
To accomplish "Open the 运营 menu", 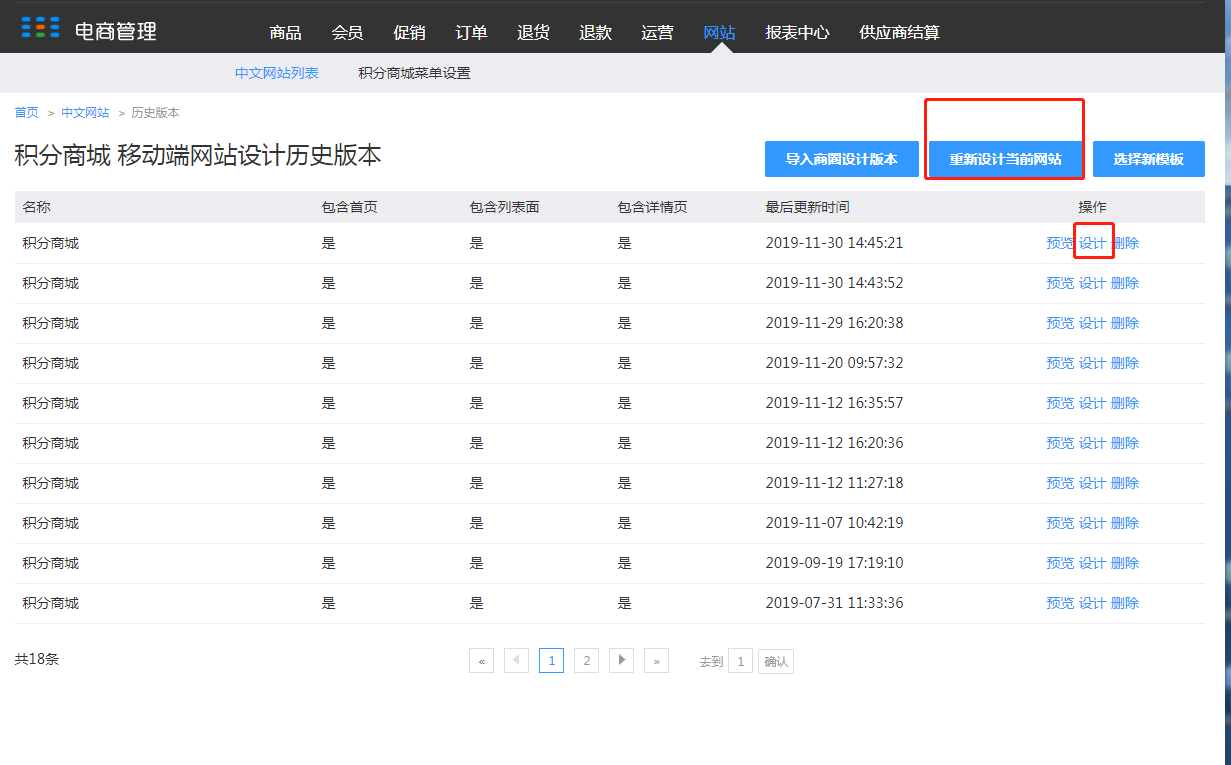I will [657, 32].
